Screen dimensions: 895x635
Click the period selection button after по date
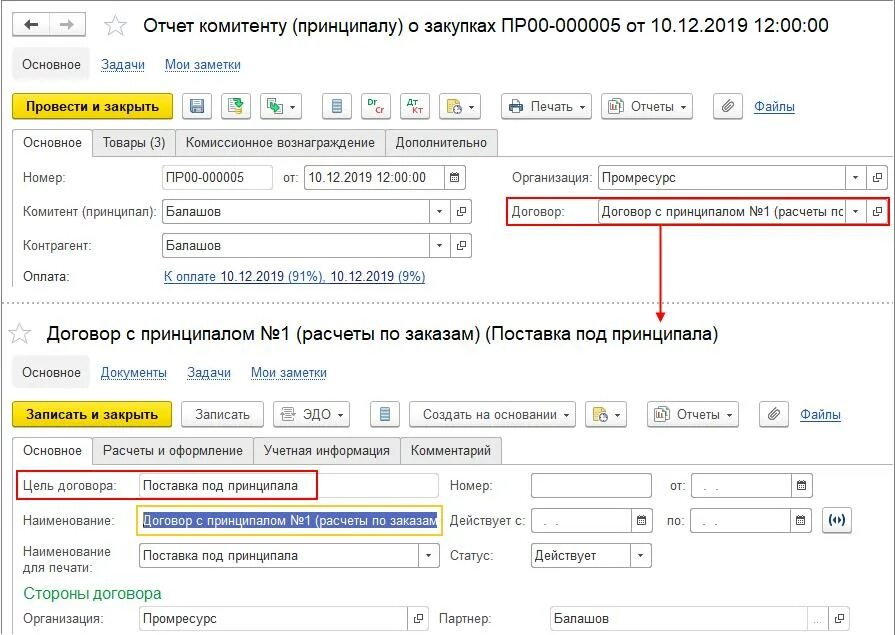click(x=837, y=521)
